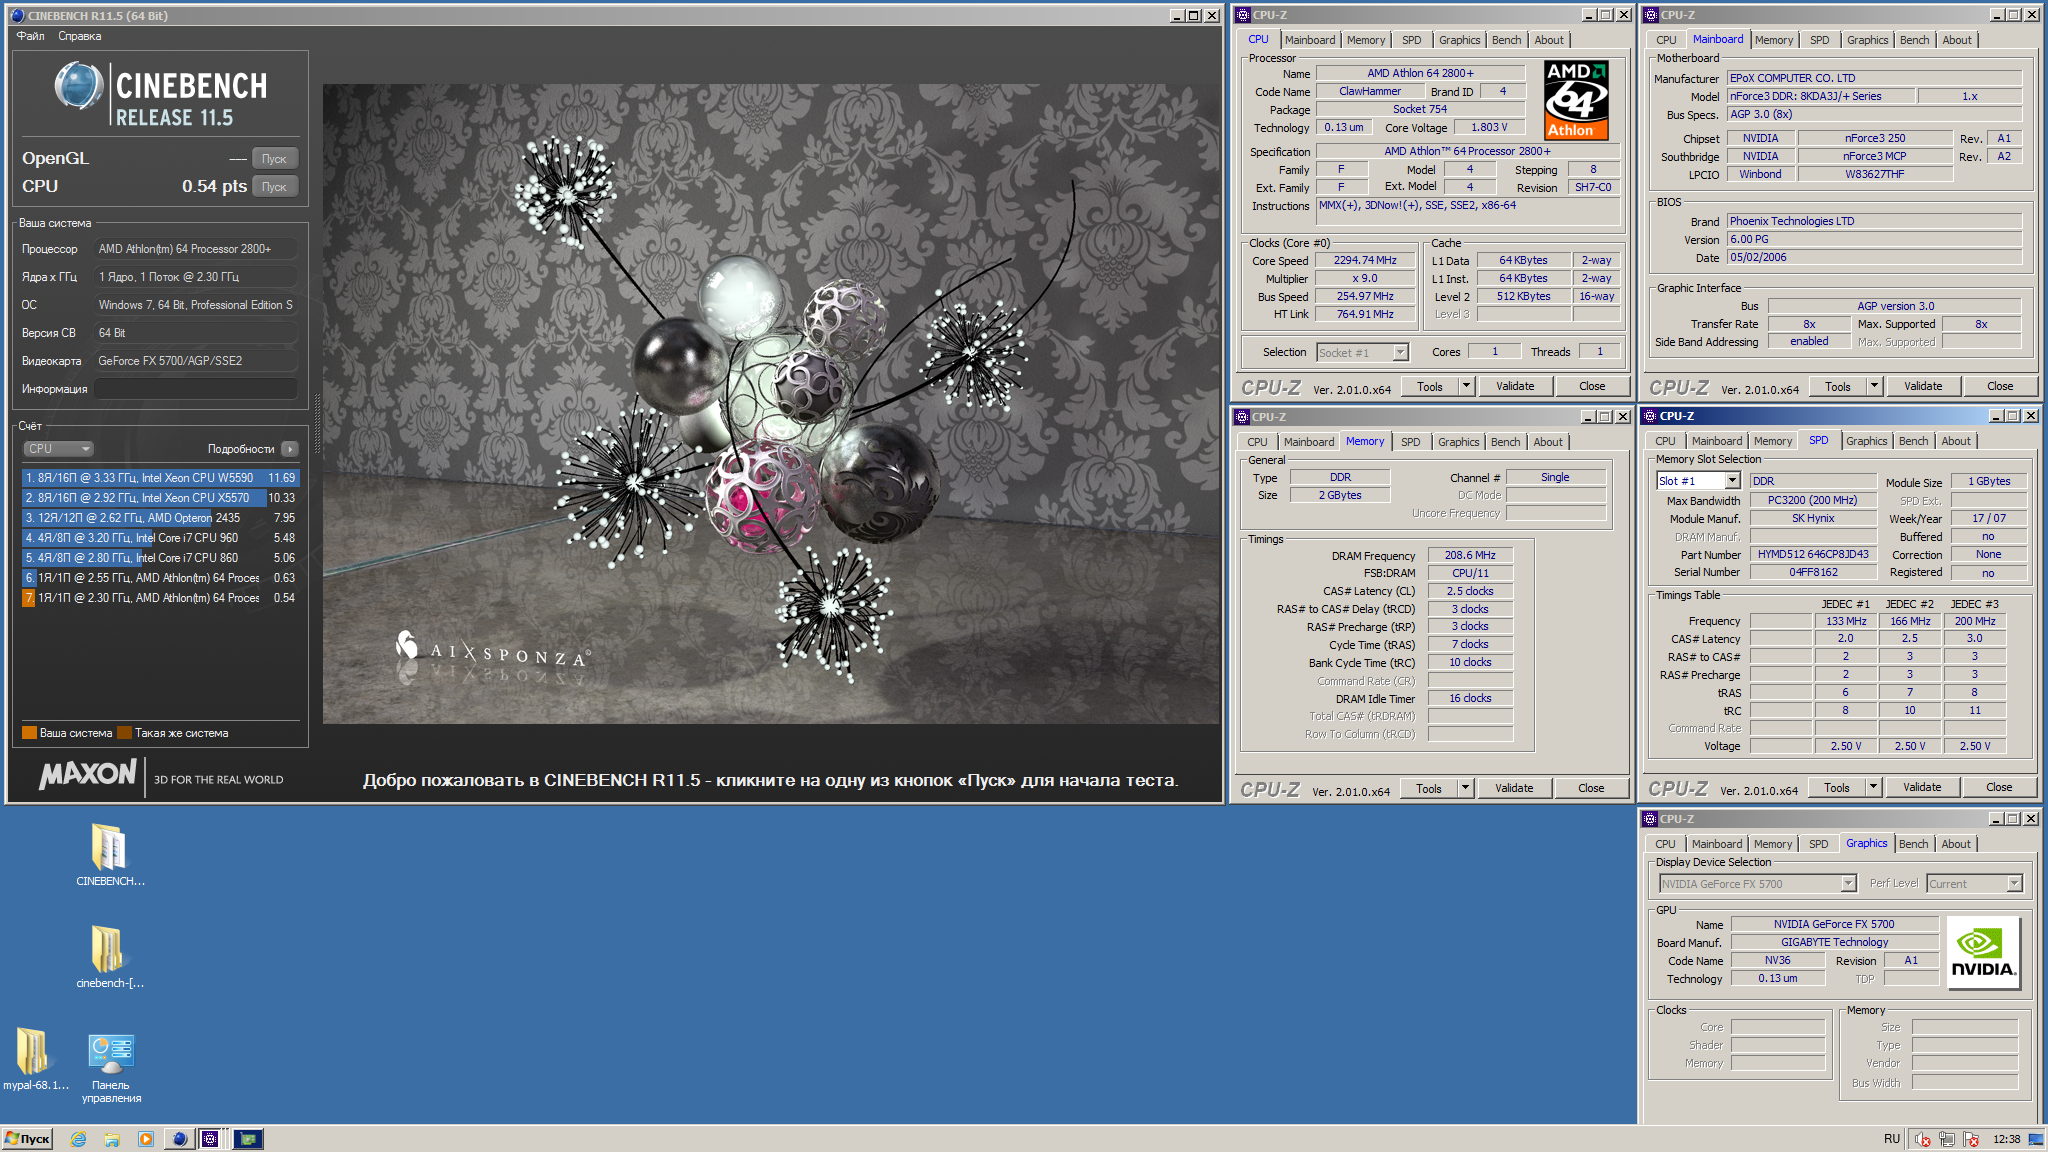The height and width of the screenshot is (1152, 2048).
Task: Expand the Подробности details arrow
Action: [x=290, y=449]
